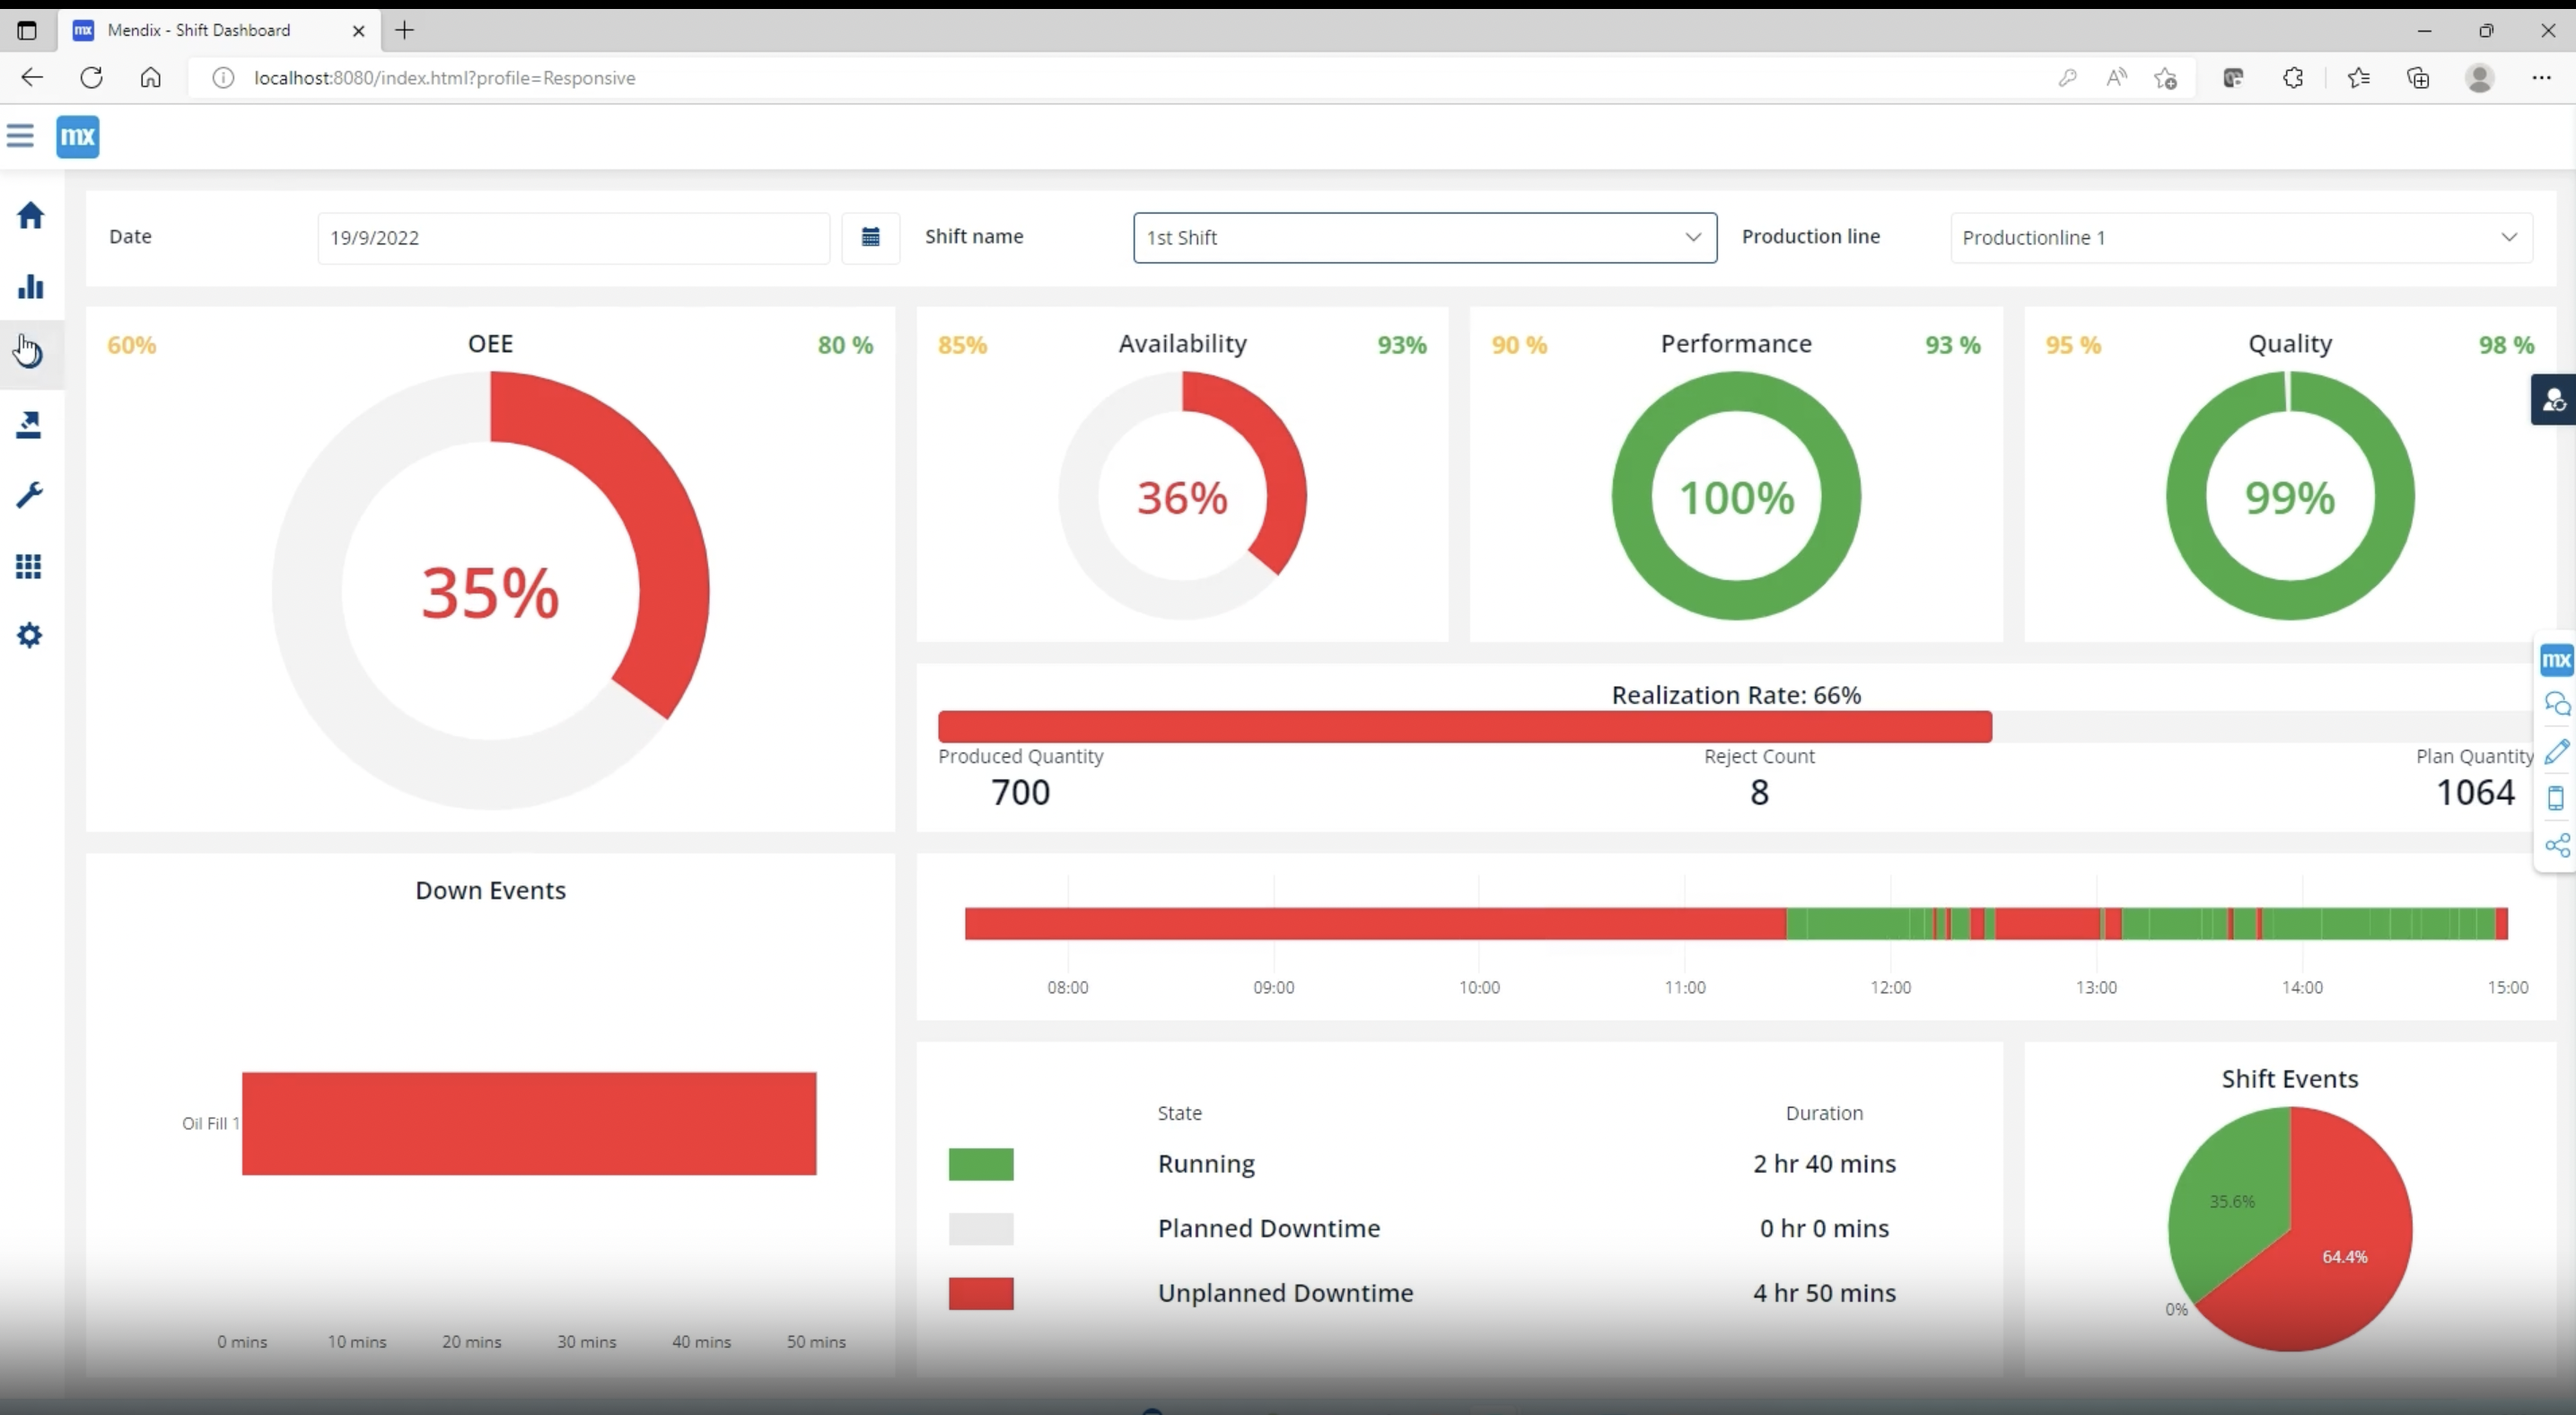Click the Mendix mx logo in header
Screen dimensions: 2576x1415
(78, 137)
